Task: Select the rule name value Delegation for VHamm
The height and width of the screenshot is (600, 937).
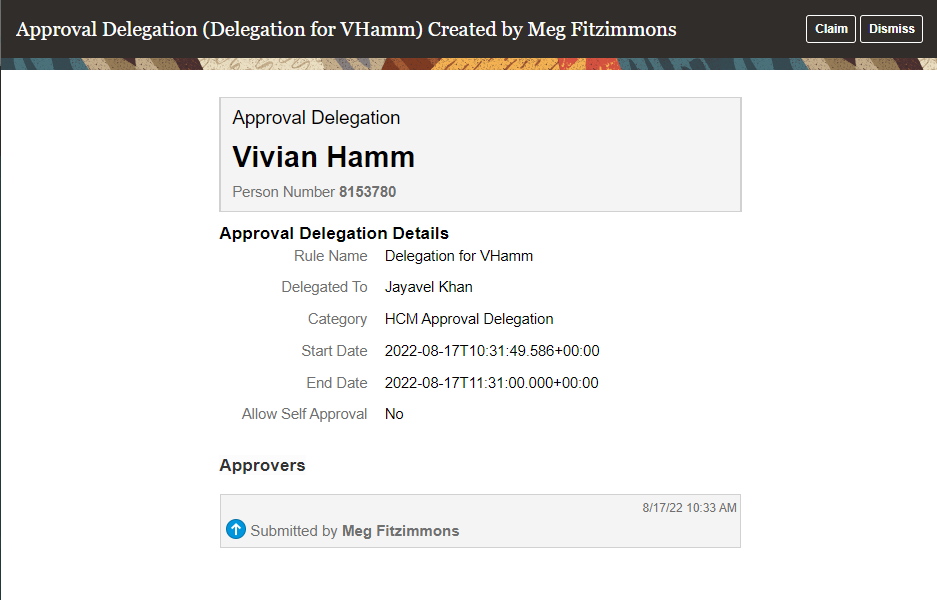Action: tap(459, 256)
